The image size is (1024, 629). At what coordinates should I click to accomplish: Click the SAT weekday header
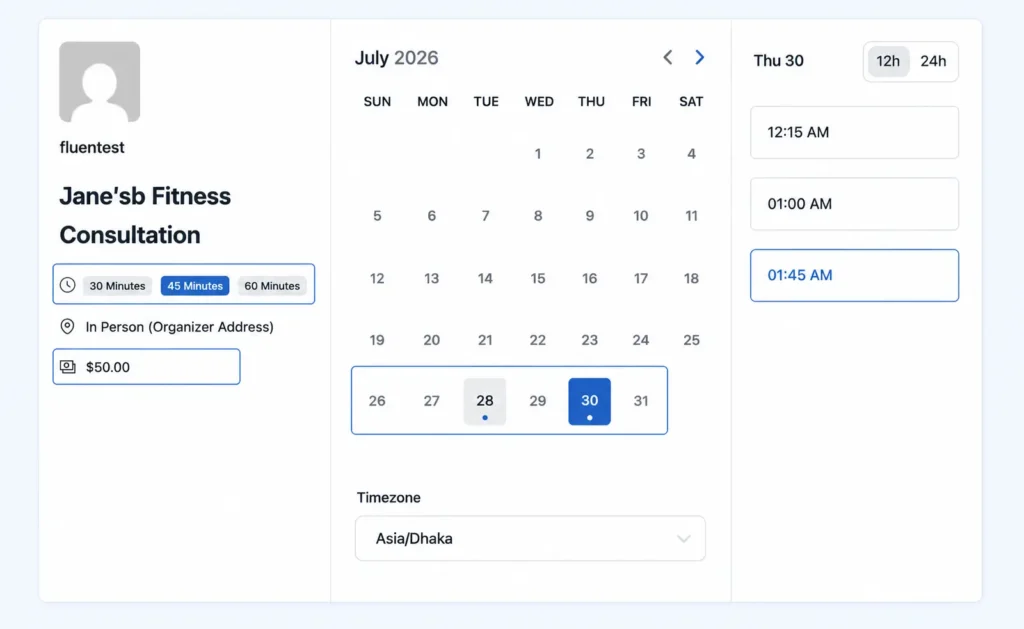pos(691,102)
